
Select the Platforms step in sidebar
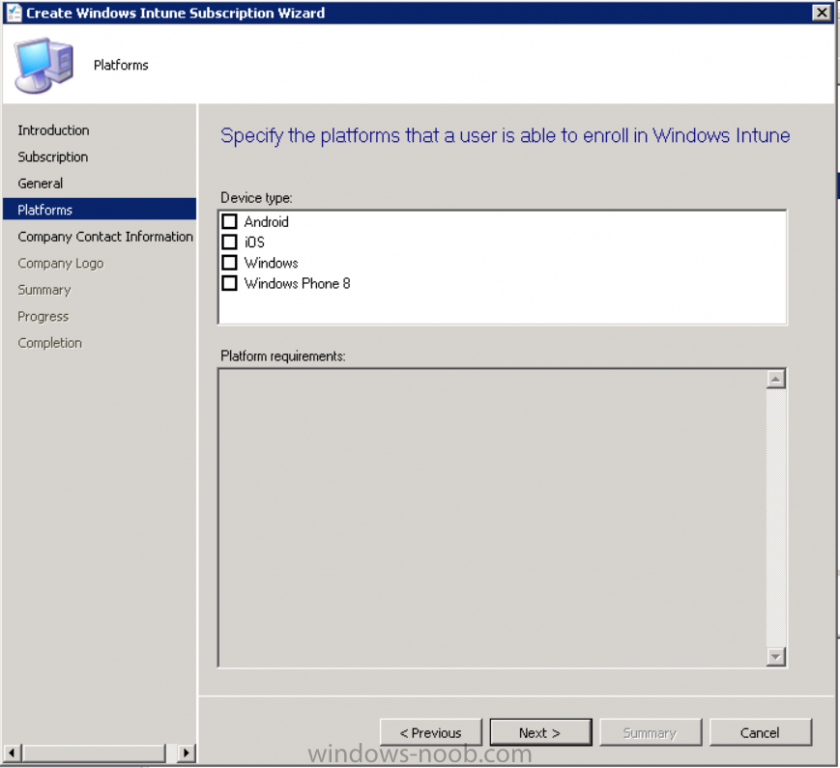(x=100, y=209)
